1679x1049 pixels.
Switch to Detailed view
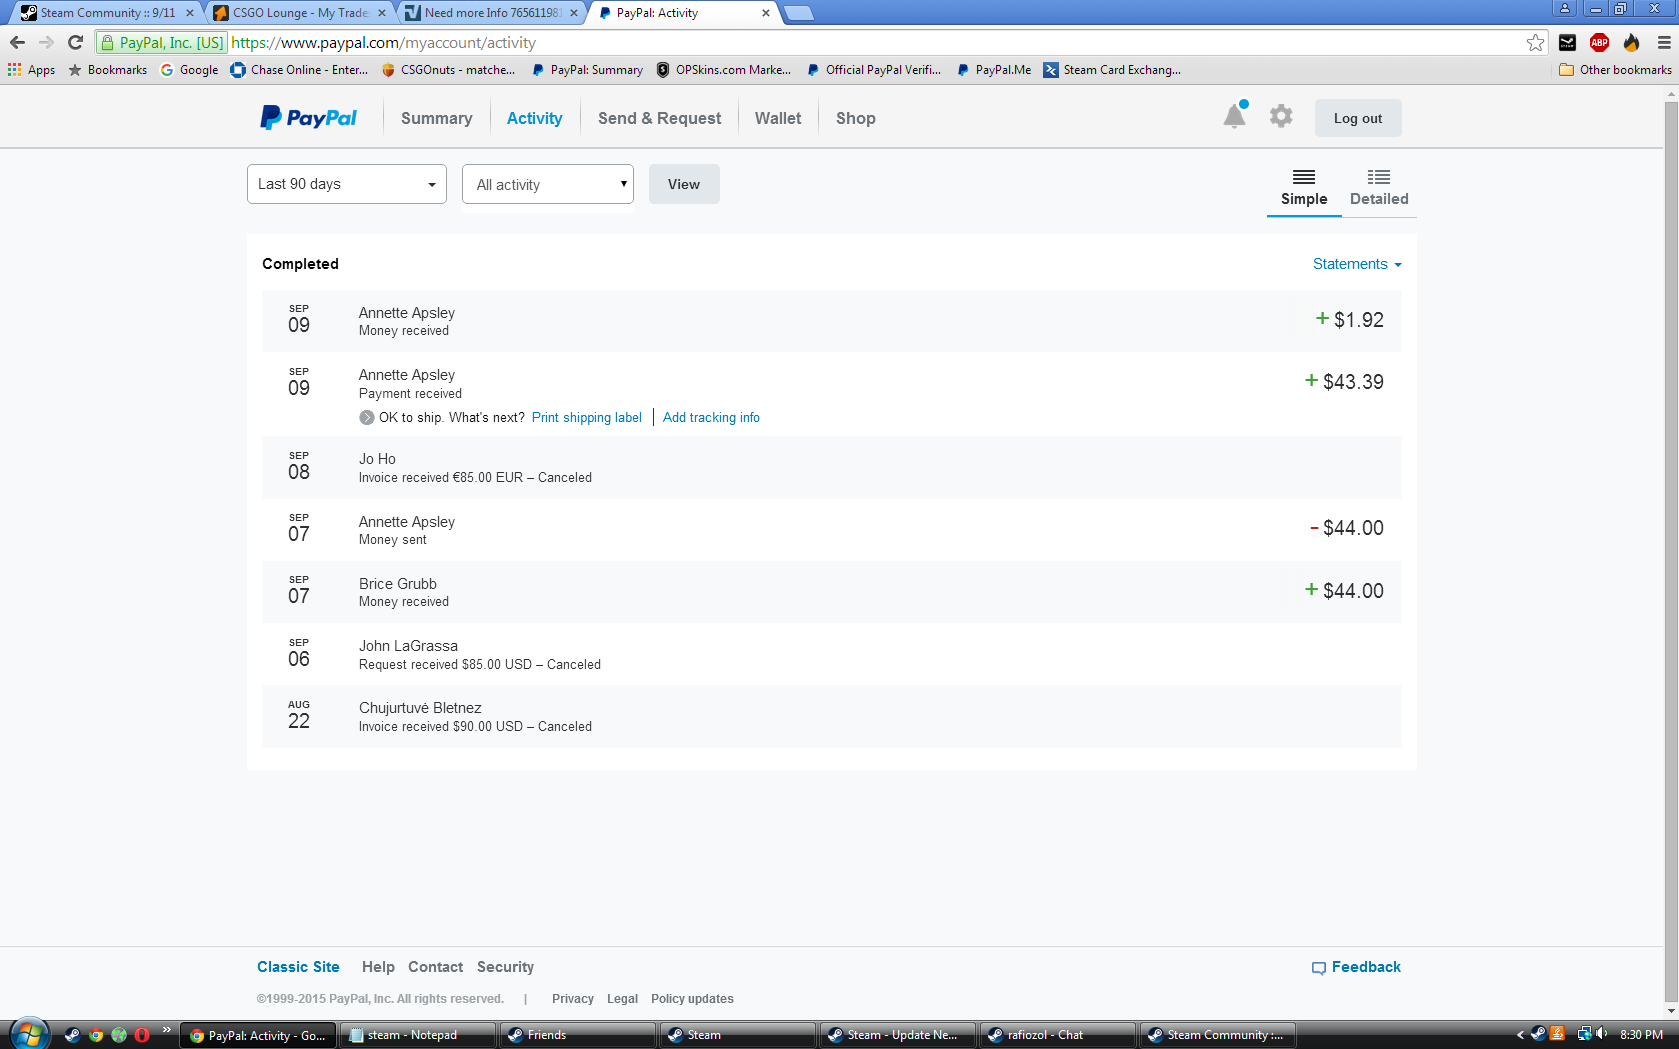(1378, 187)
